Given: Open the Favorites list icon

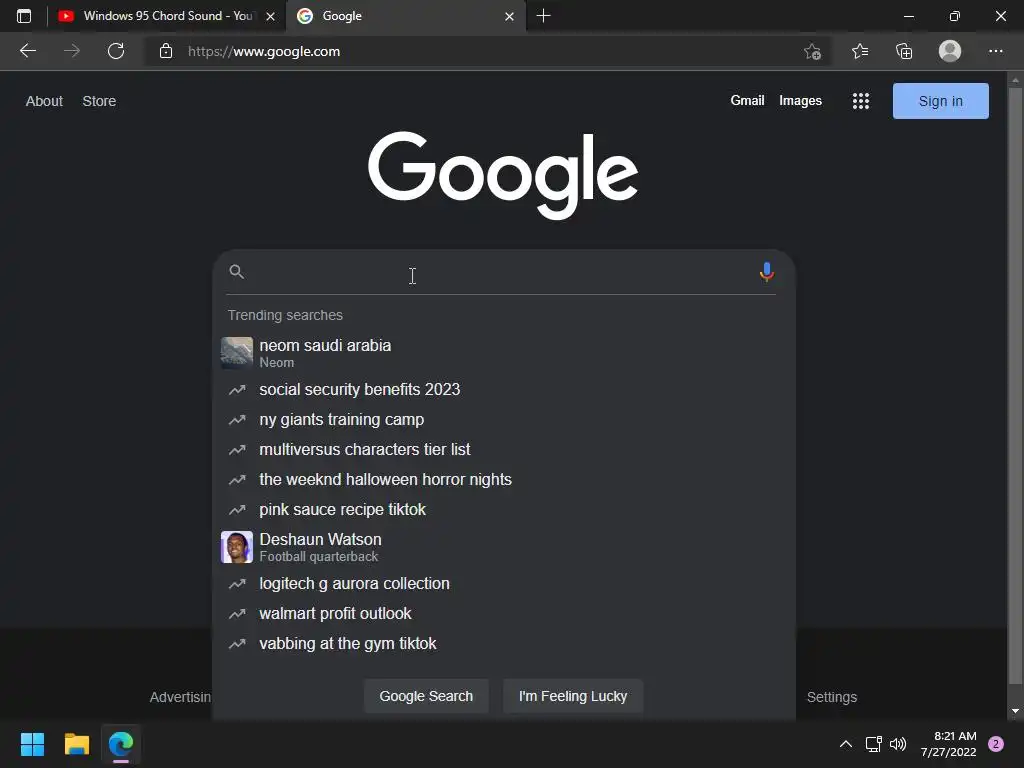Looking at the screenshot, I should tap(860, 51).
